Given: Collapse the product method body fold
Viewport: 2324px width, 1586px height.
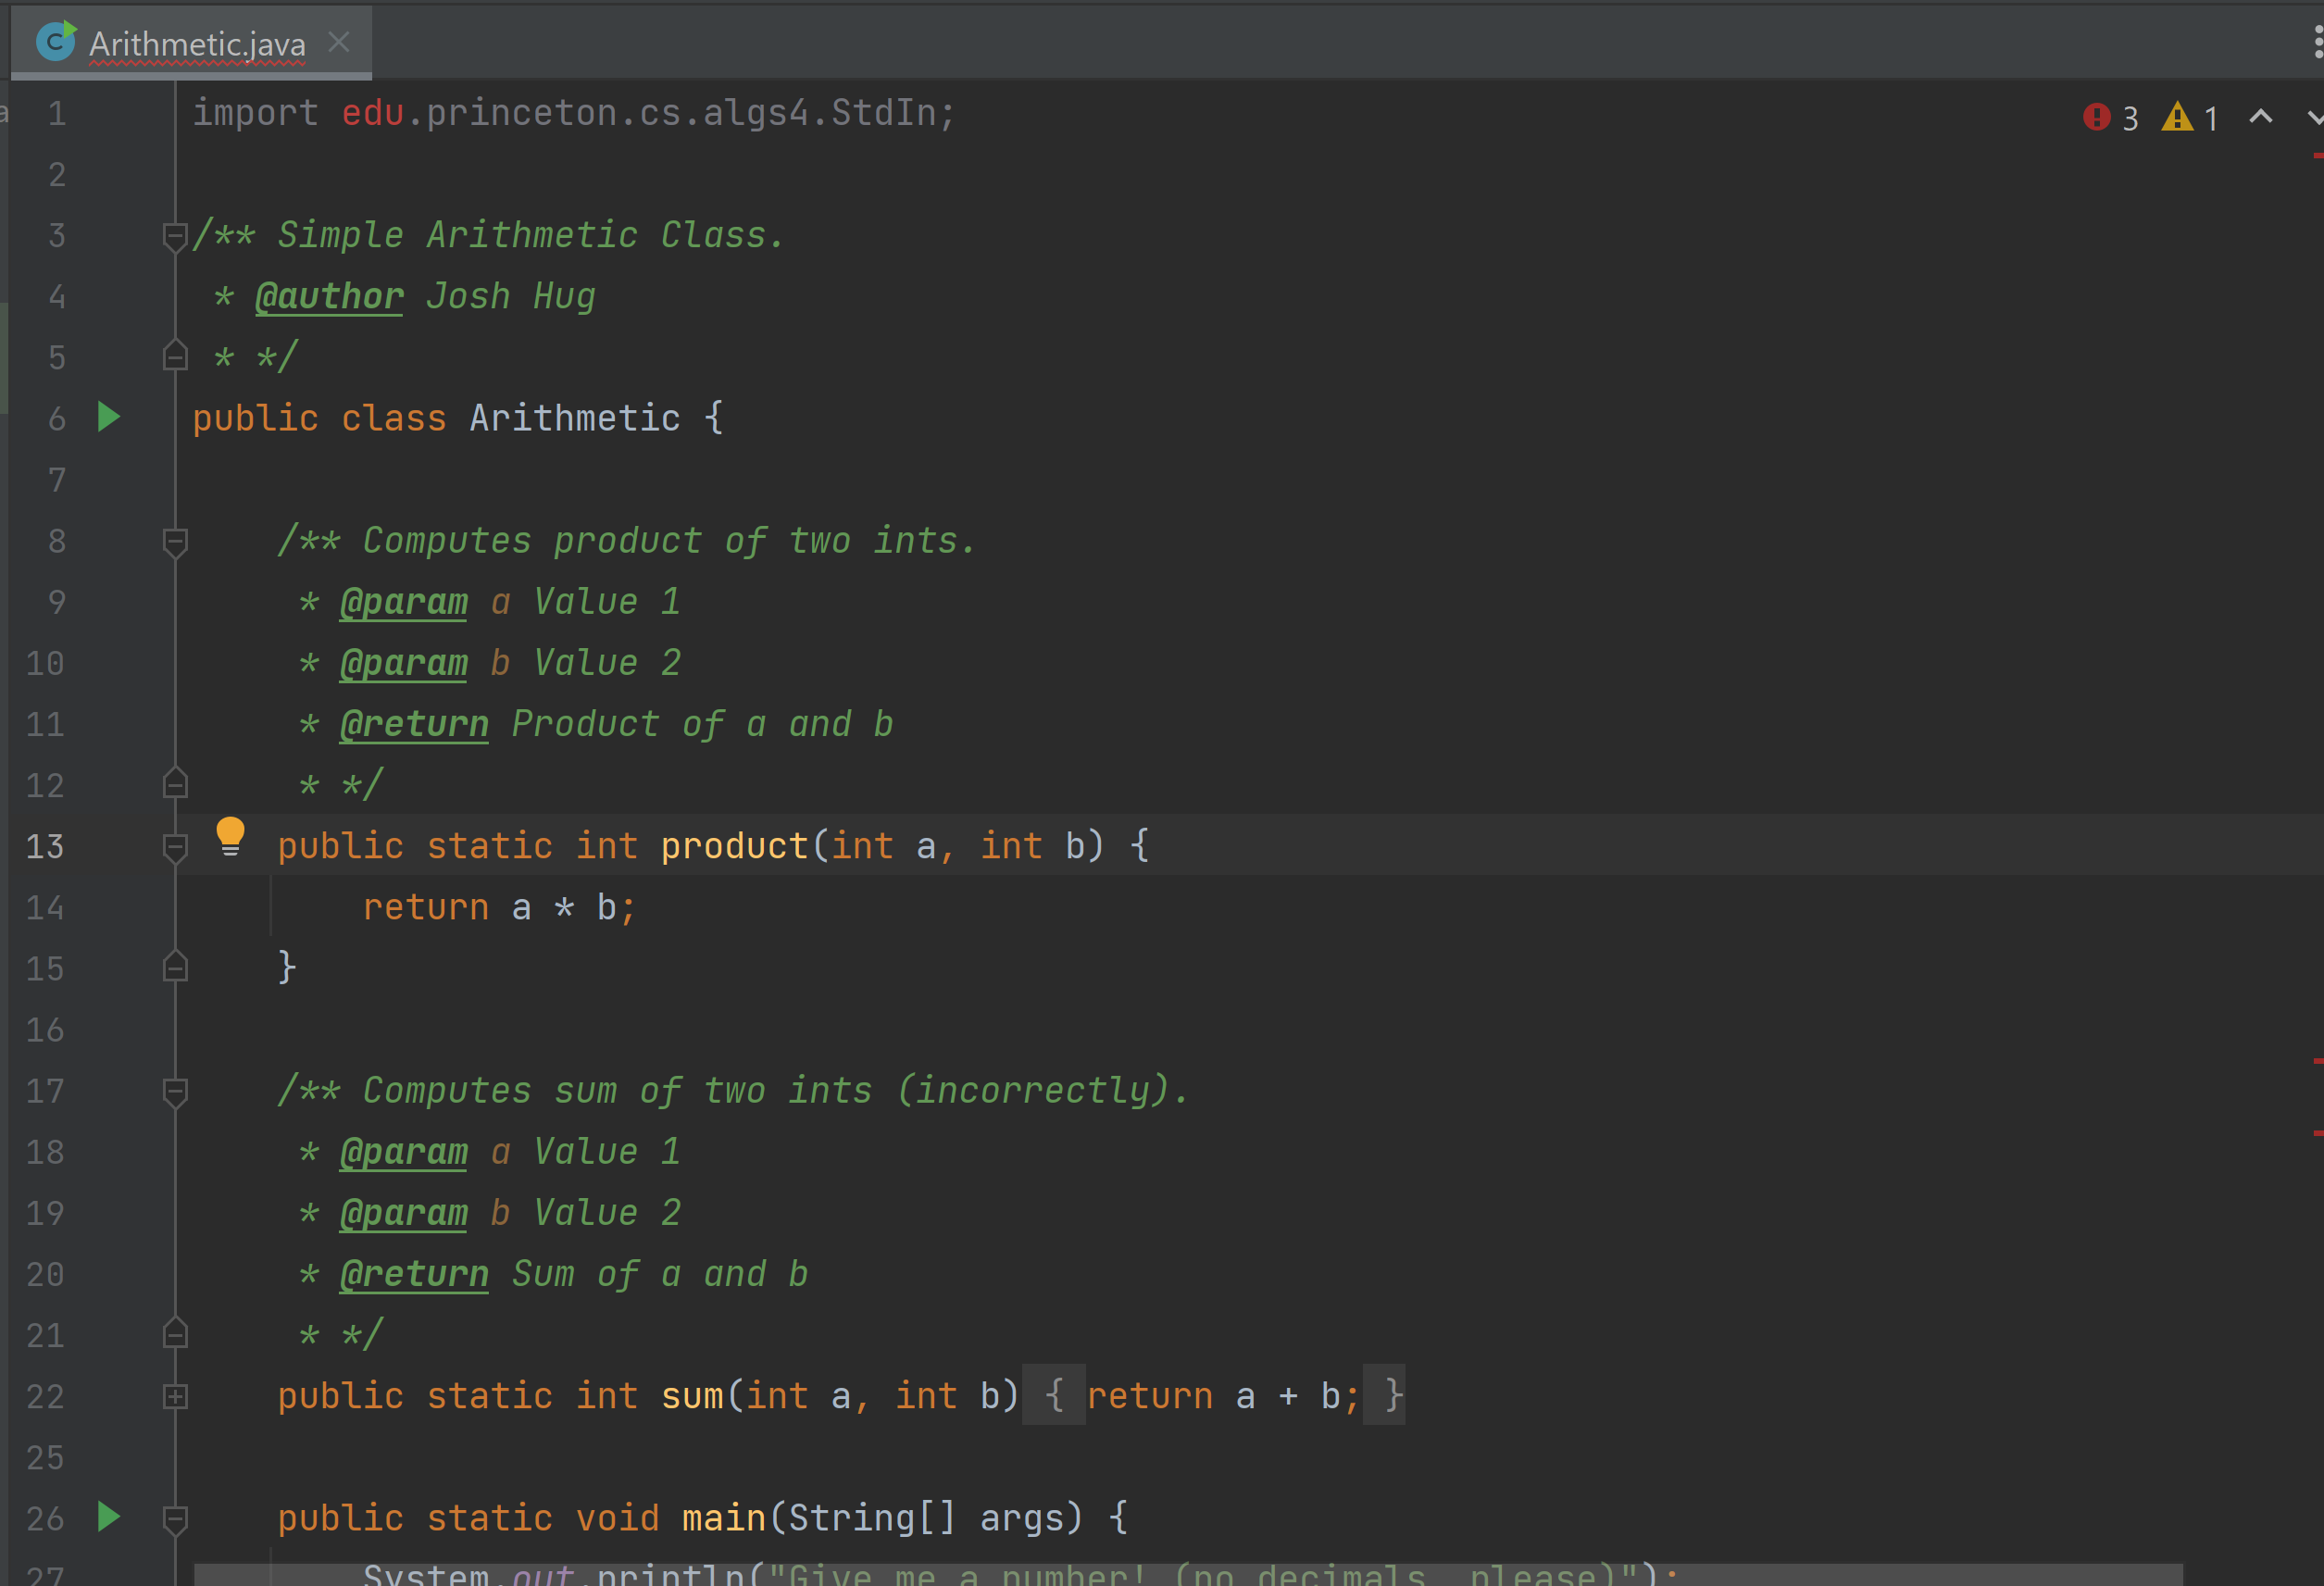Looking at the screenshot, I should pyautogui.click(x=175, y=847).
